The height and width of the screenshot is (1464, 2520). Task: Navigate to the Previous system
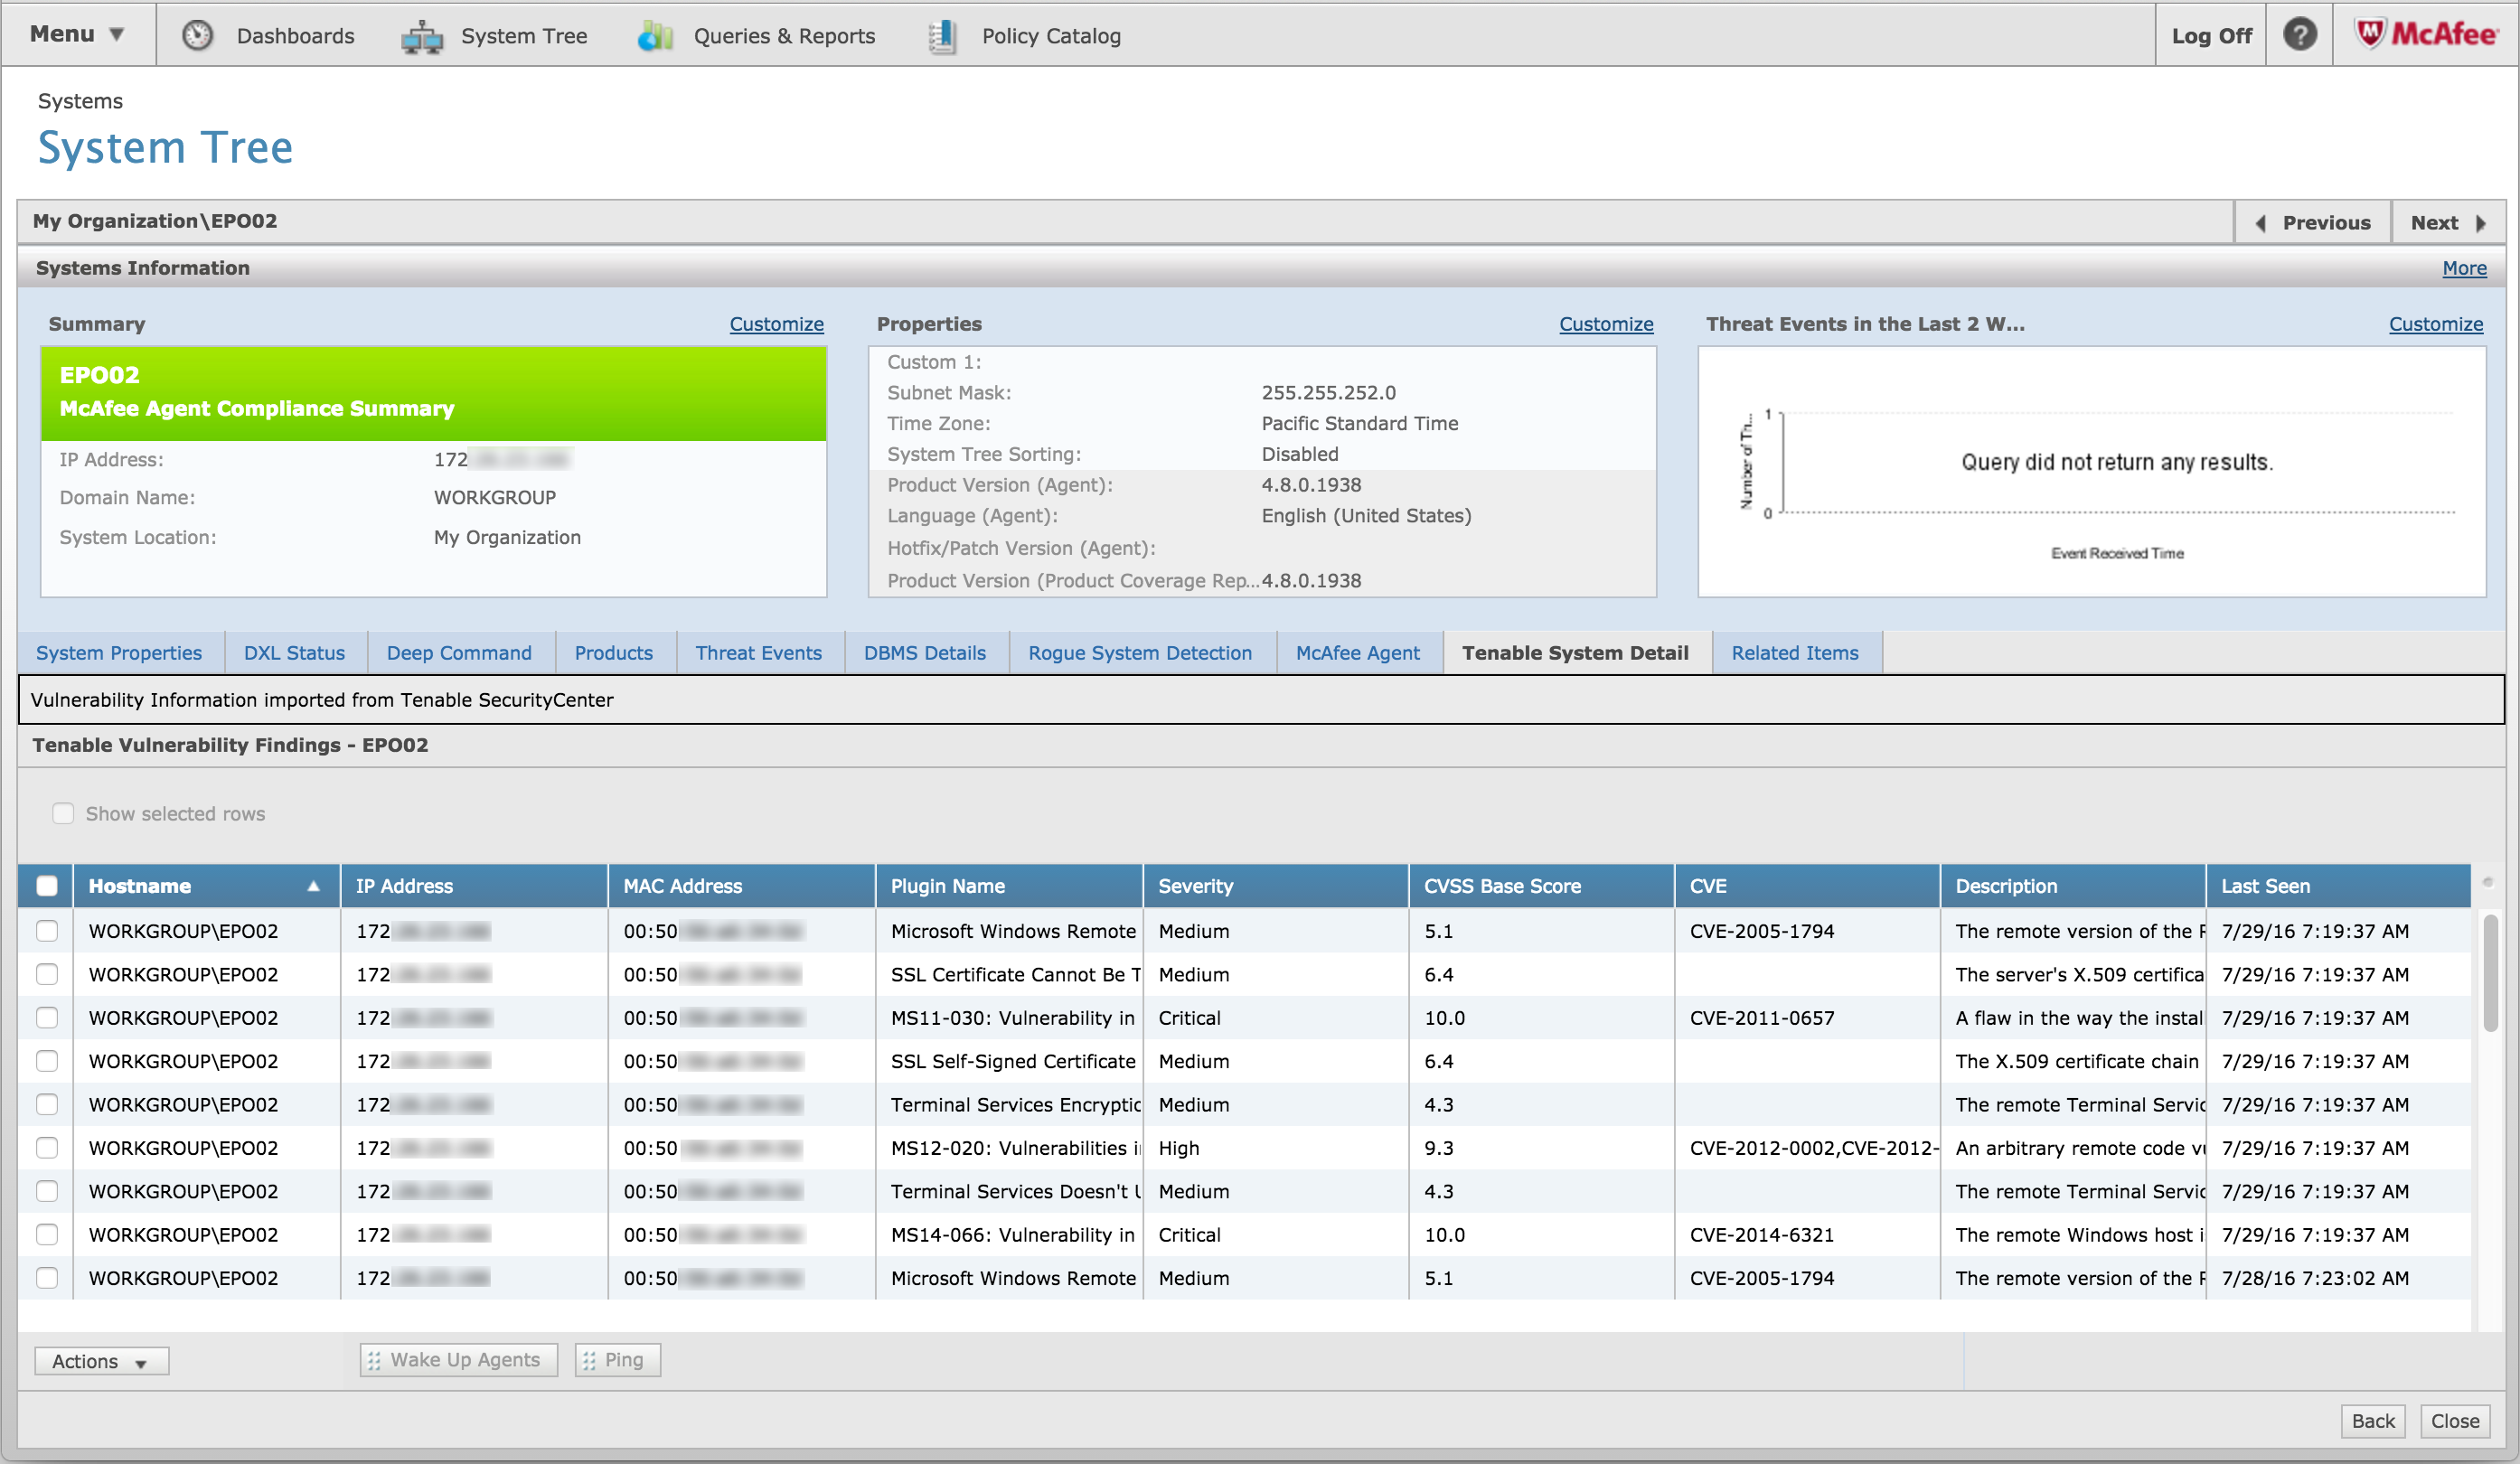click(2313, 221)
